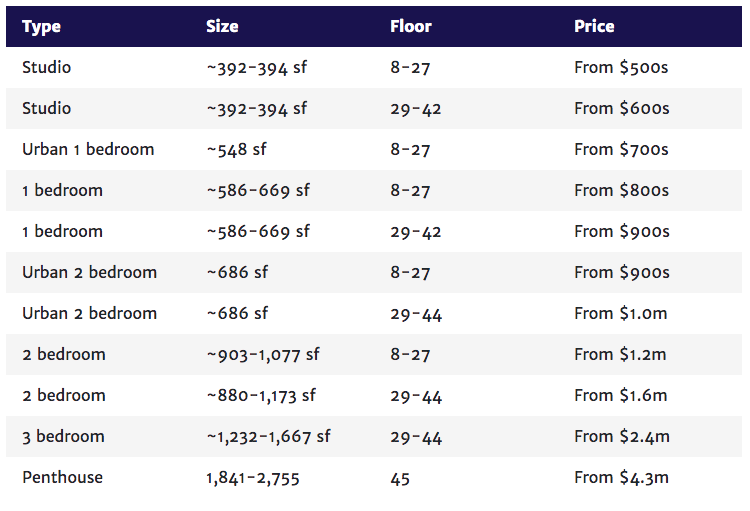Viewport: 750px width, 511px height.
Task: Click the From $2.4m price
Action: 622,436
